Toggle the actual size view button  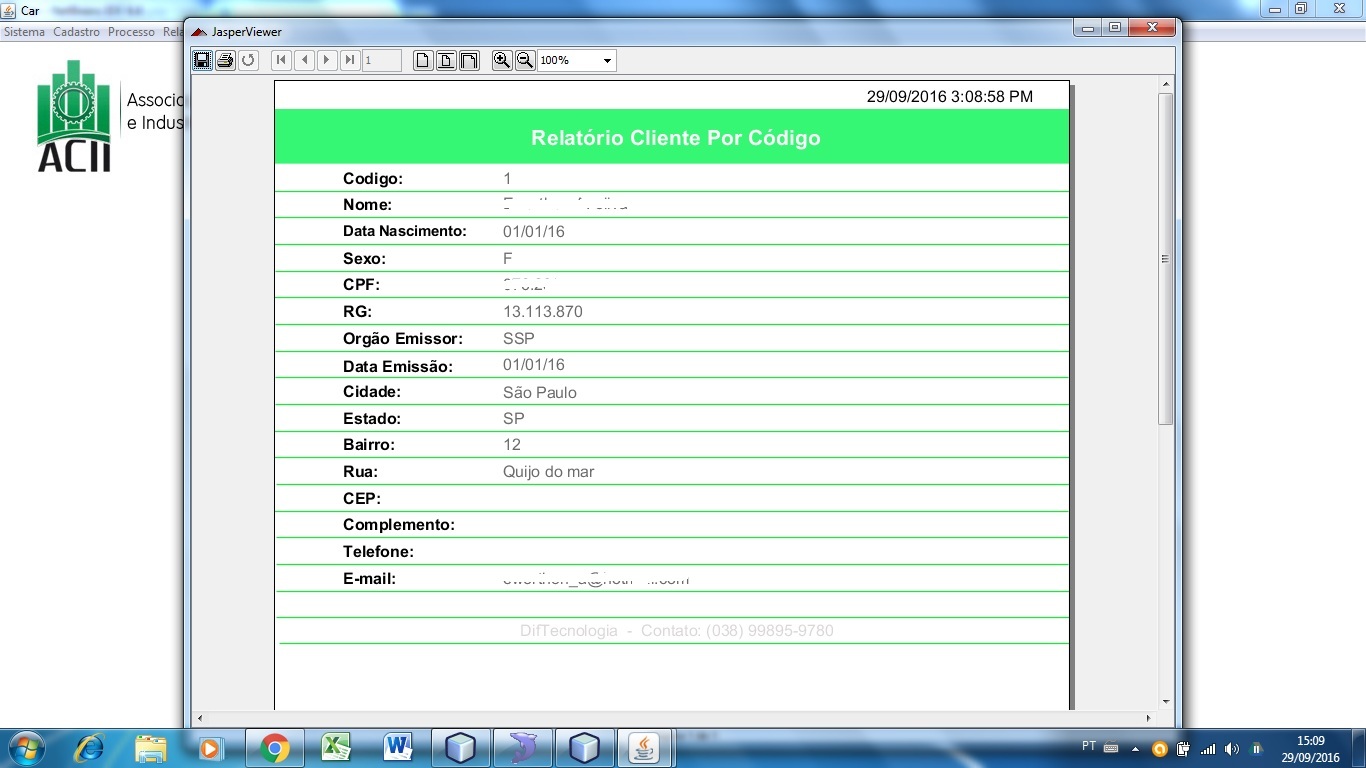tap(423, 60)
